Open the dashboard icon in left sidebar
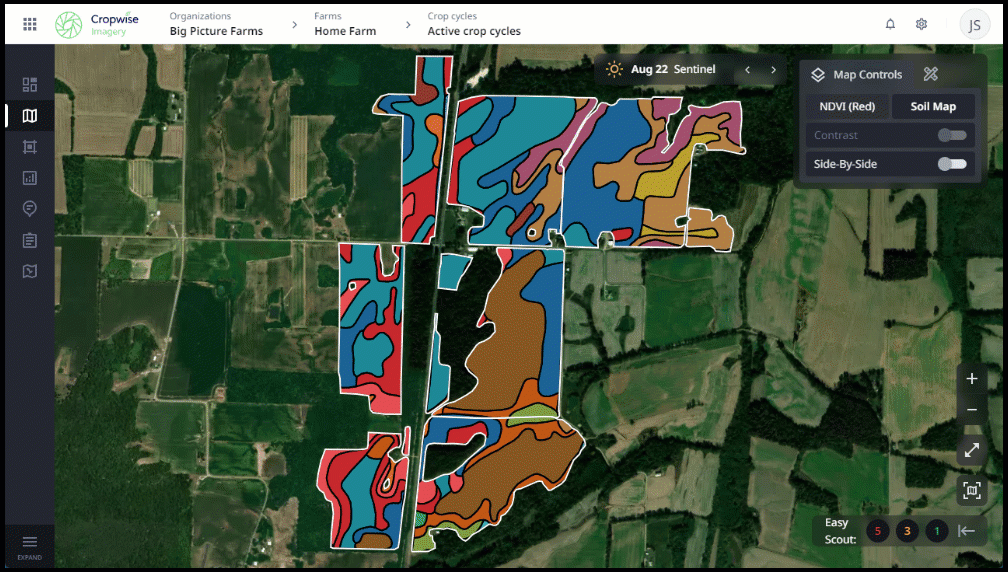Viewport: 1008px width, 572px height. coord(30,85)
